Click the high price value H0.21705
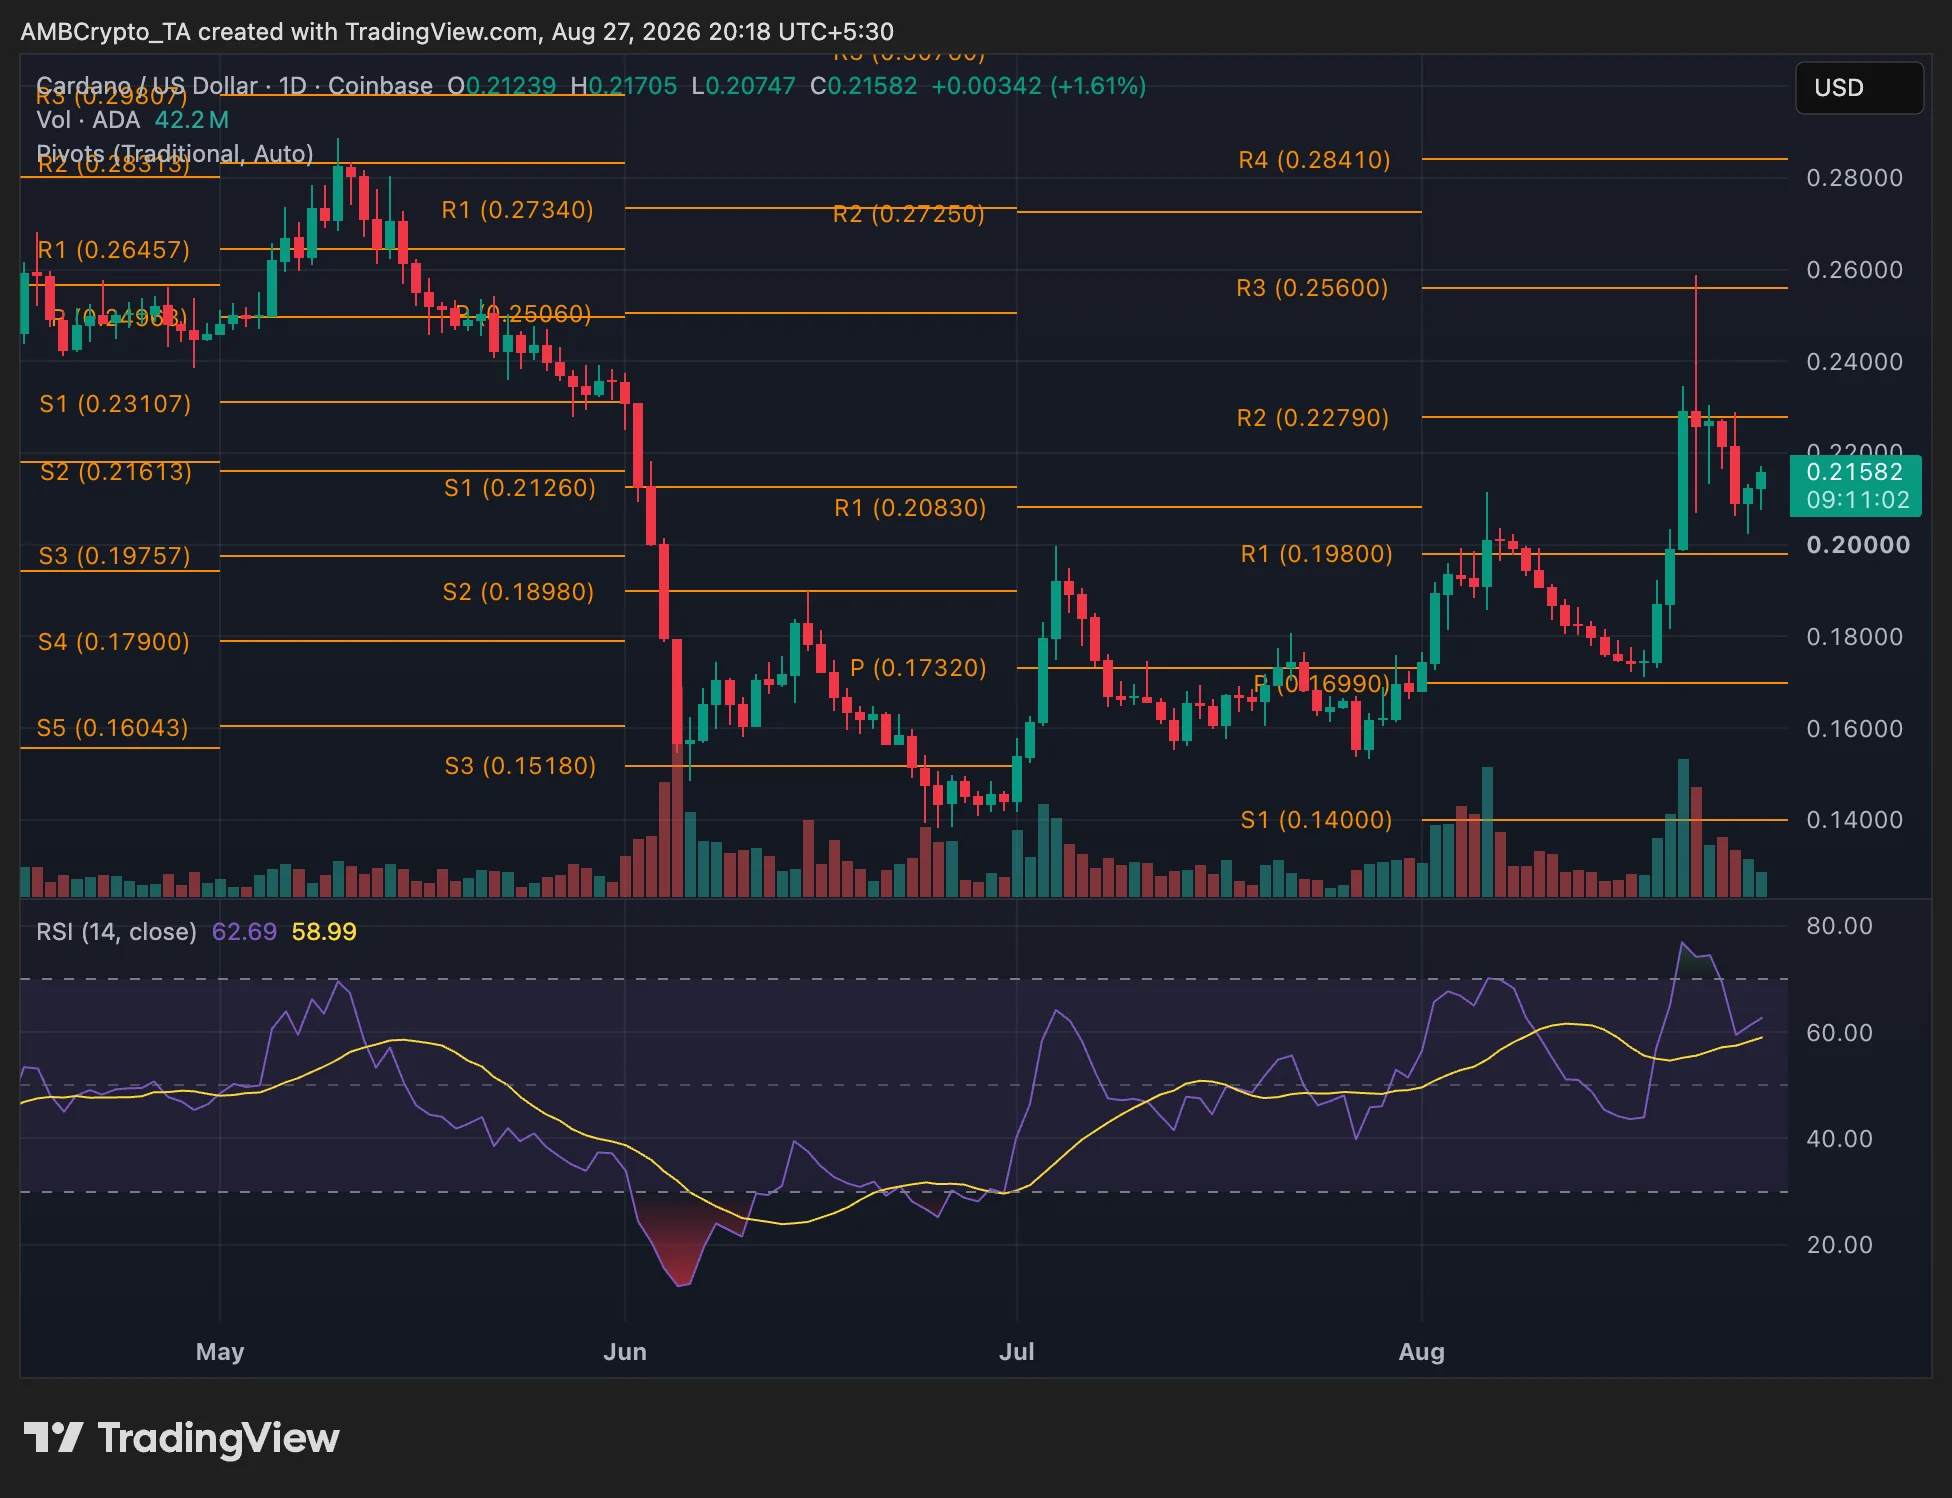 point(624,86)
